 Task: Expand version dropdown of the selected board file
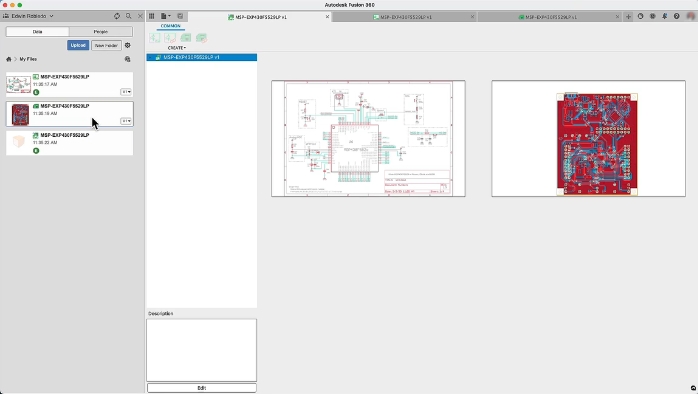(x=126, y=121)
